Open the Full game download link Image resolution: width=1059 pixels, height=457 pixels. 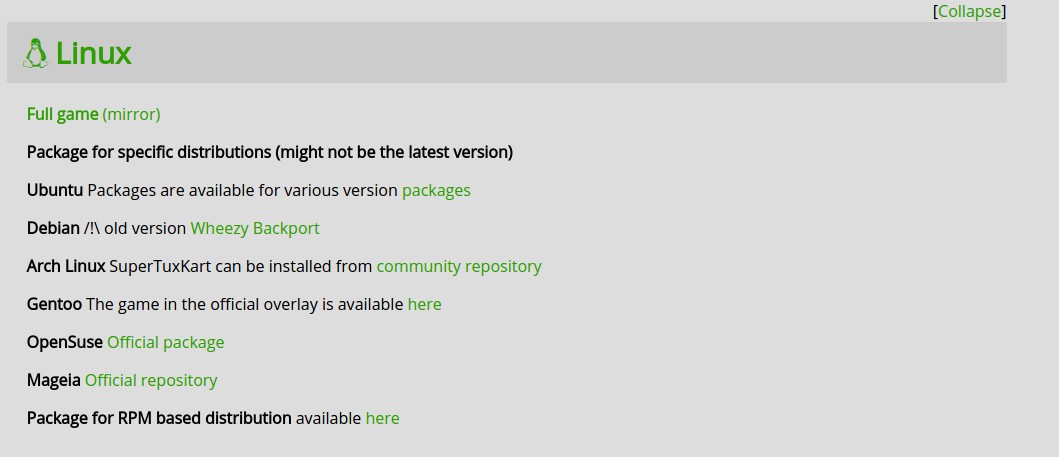point(62,114)
